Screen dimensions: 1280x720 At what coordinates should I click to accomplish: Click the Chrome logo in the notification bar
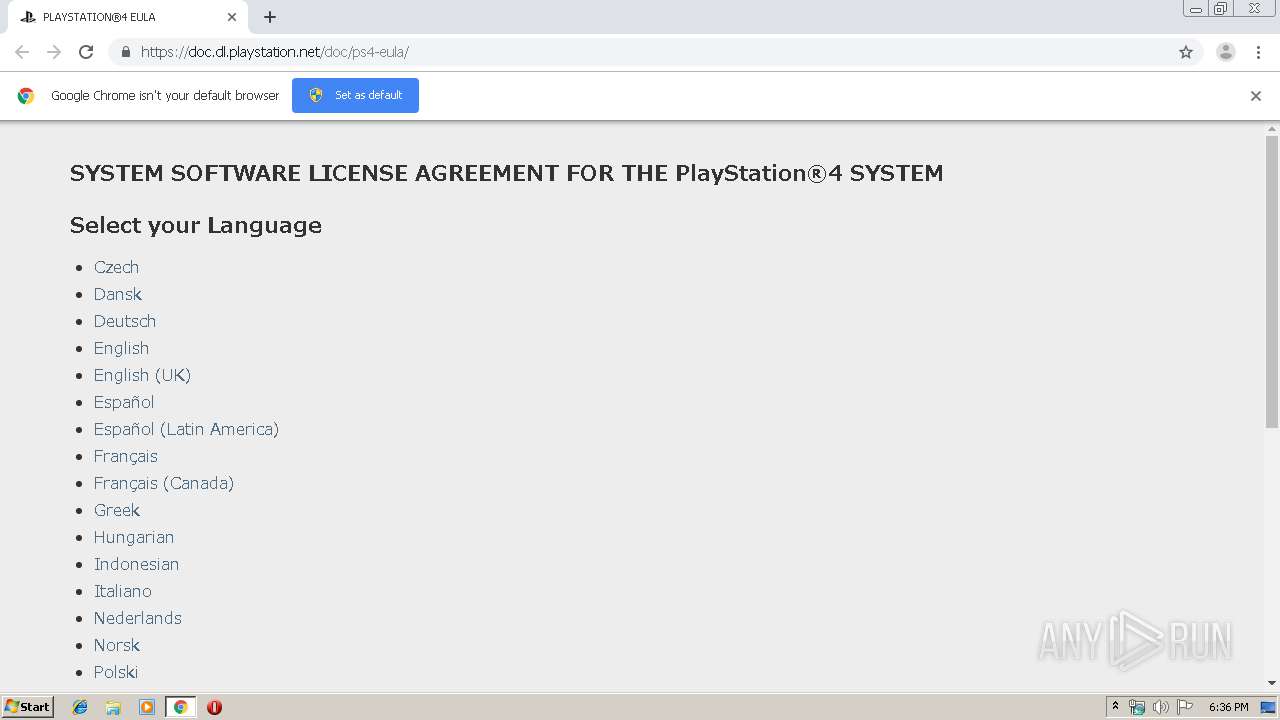26,96
